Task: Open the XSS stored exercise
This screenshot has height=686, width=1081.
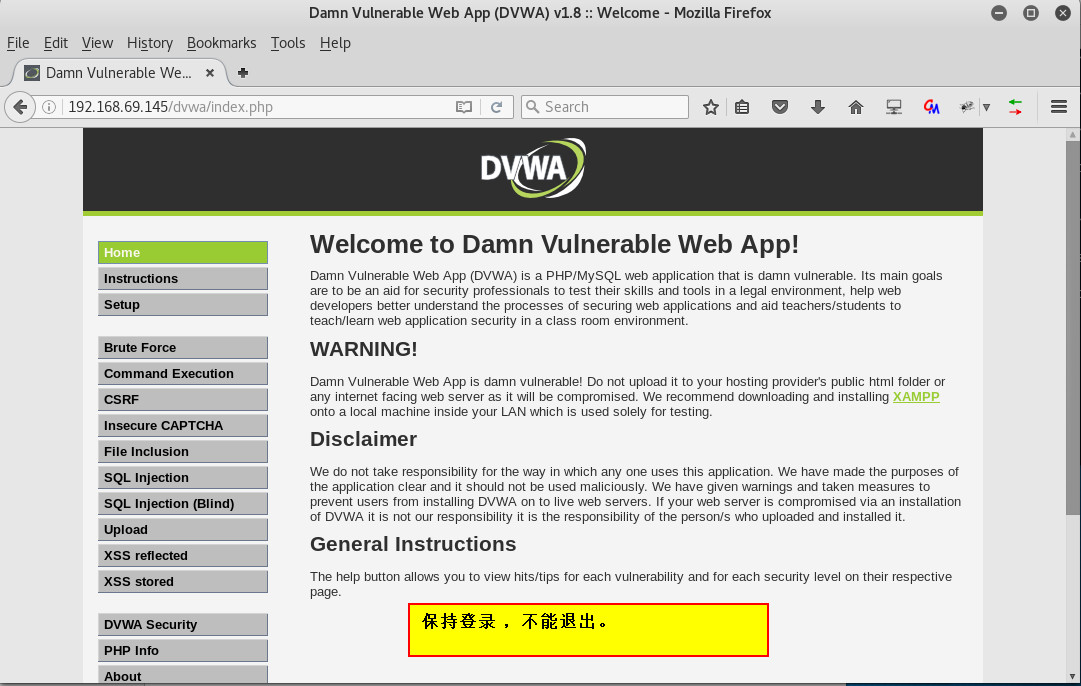Action: click(183, 582)
